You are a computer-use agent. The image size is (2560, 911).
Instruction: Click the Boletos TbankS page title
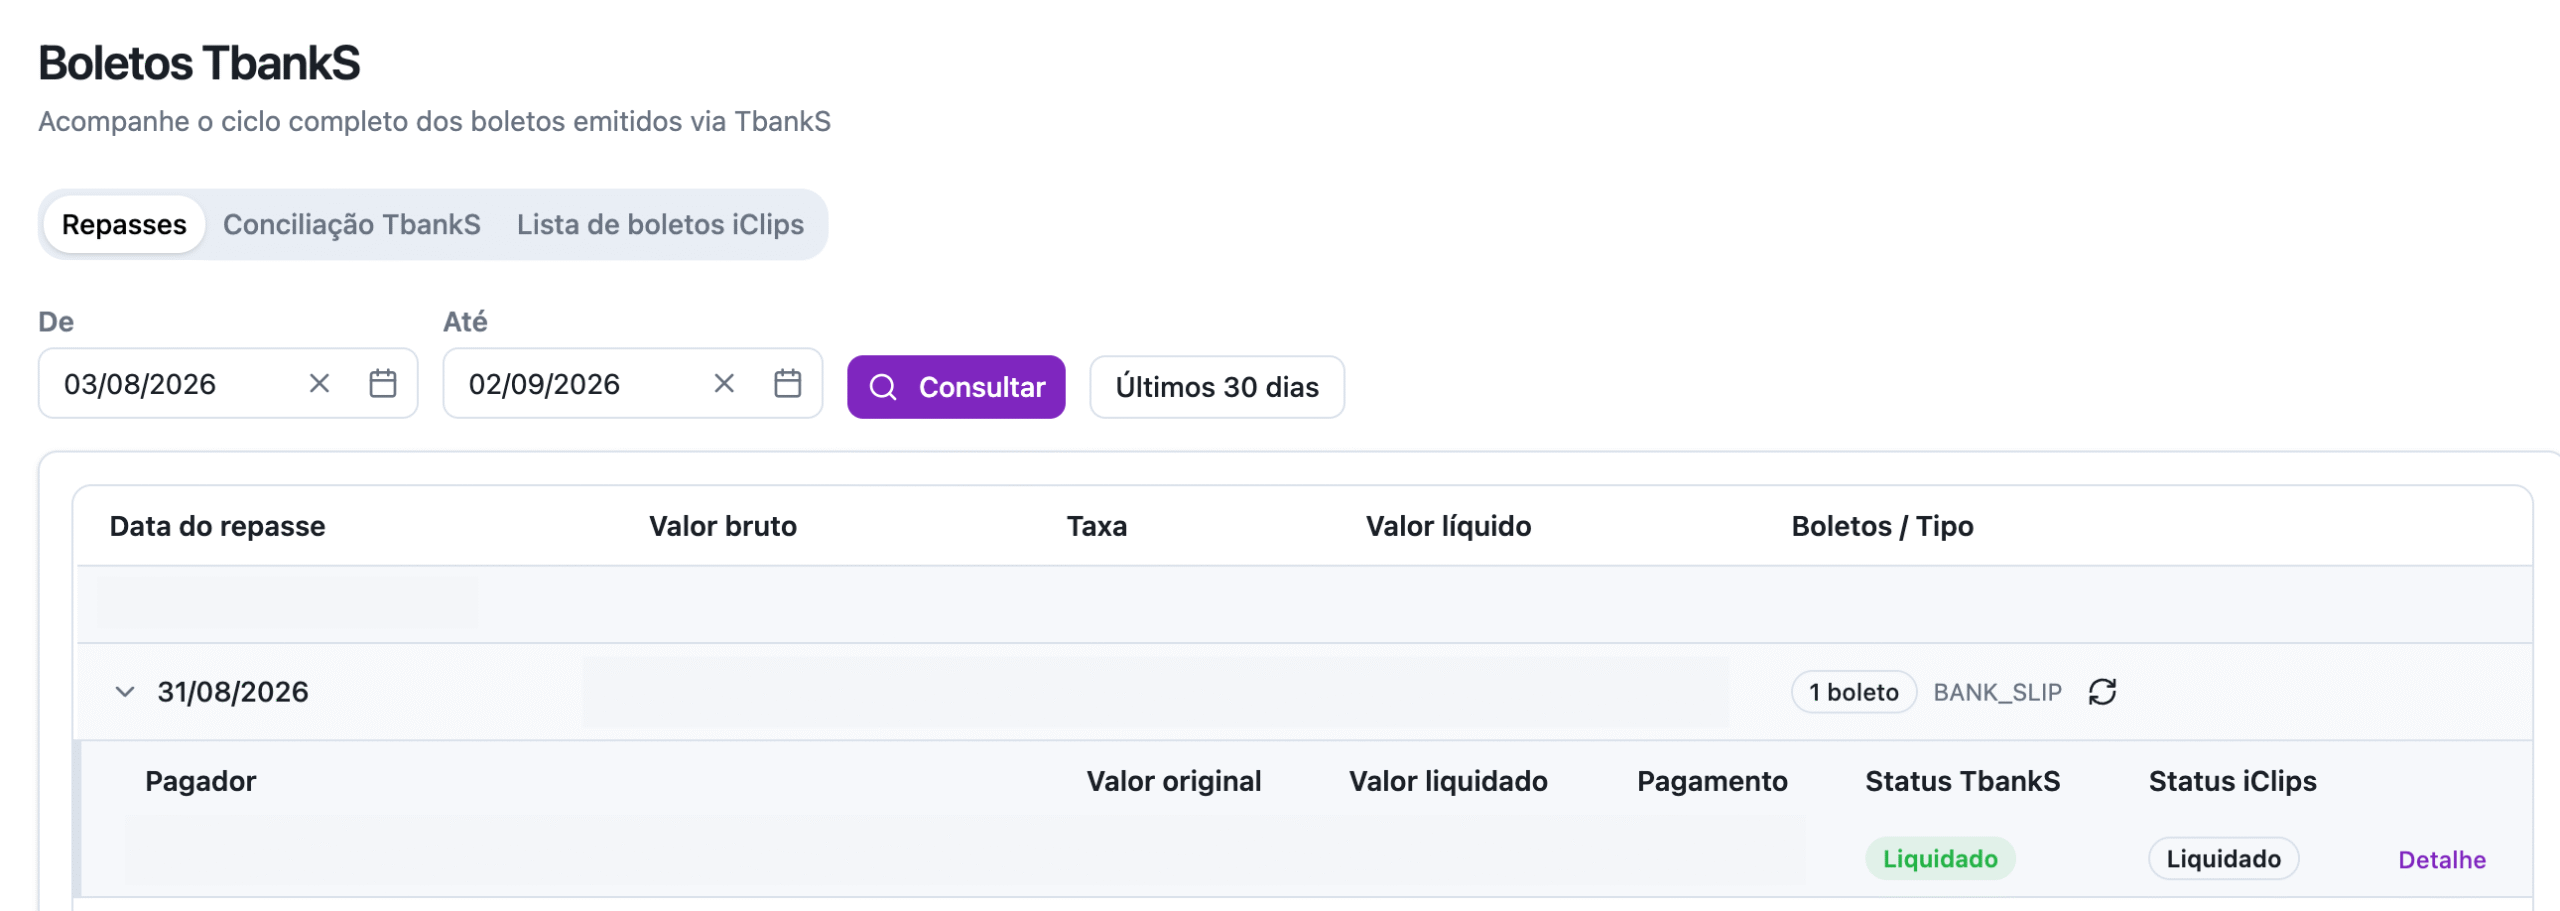coord(199,63)
